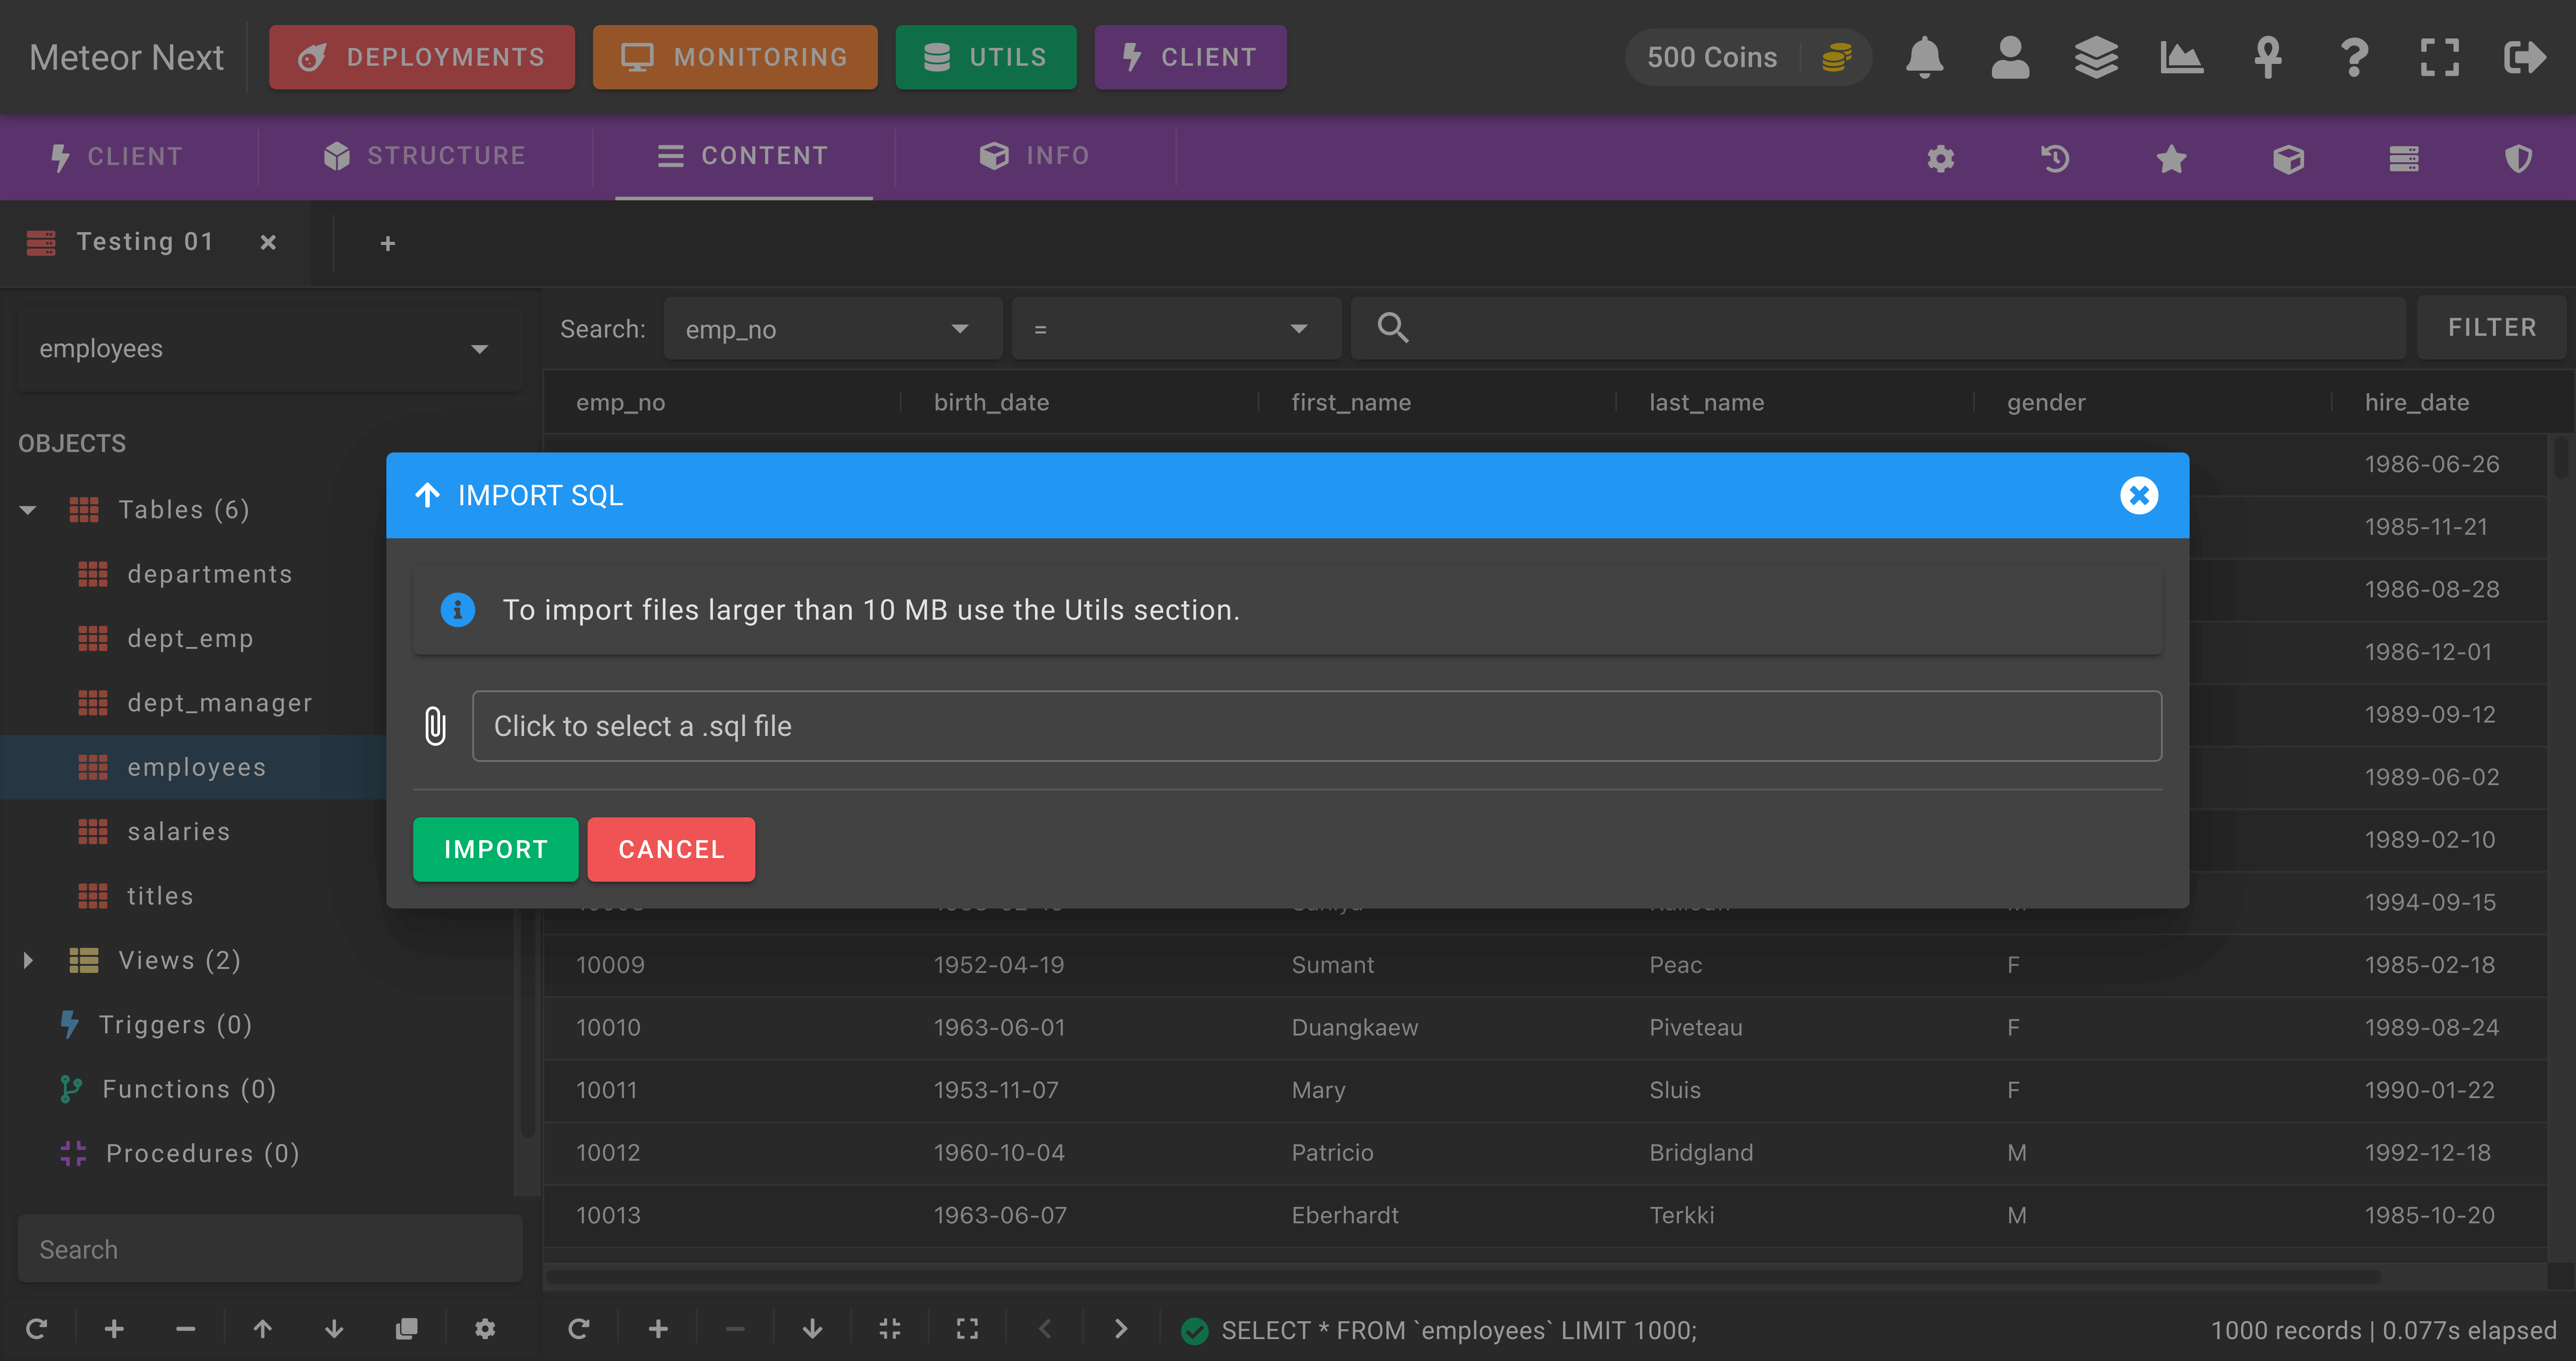
Task: Open Monitoring section
Action: (x=735, y=57)
